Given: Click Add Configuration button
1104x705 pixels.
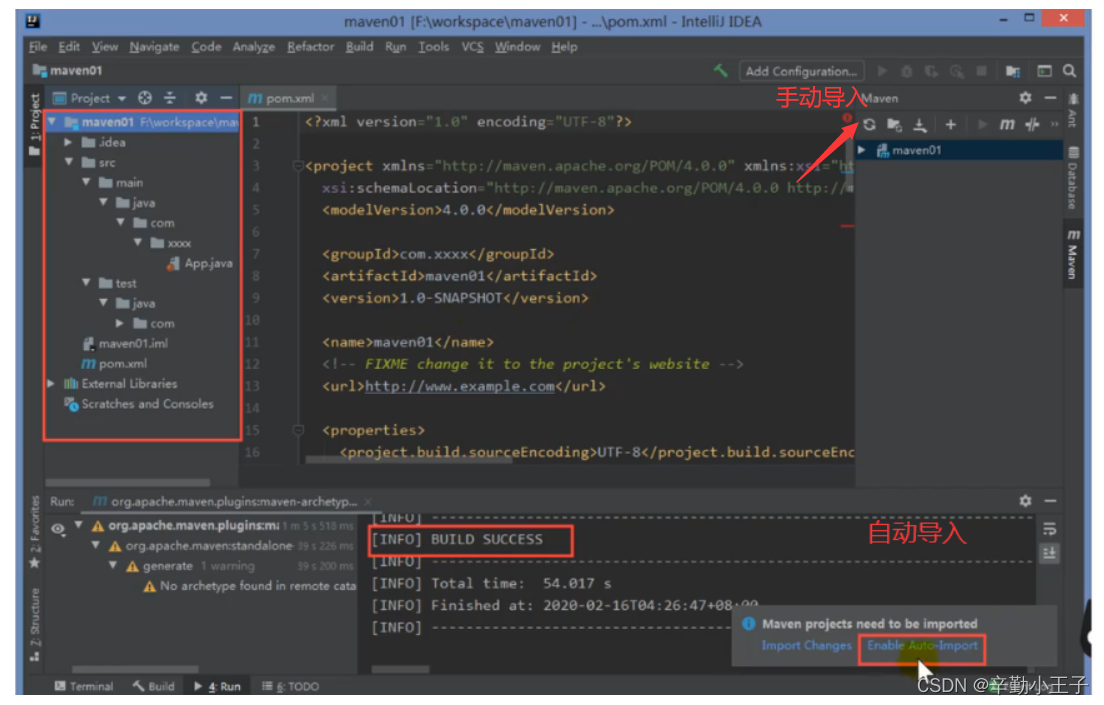Looking at the screenshot, I should [801, 71].
